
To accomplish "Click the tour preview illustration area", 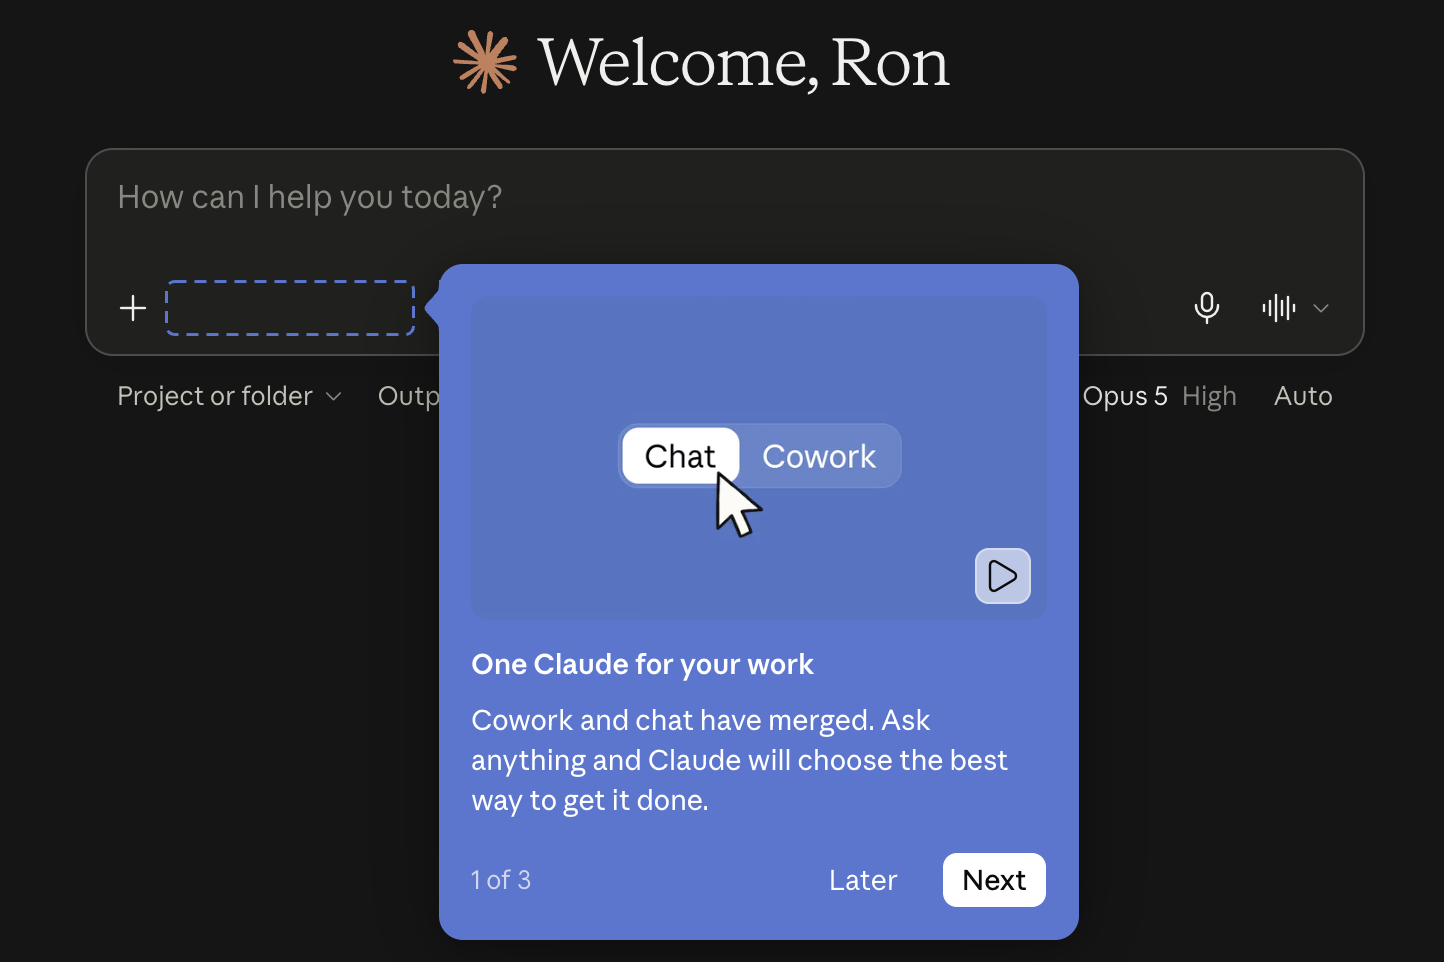I will pyautogui.click(x=759, y=458).
